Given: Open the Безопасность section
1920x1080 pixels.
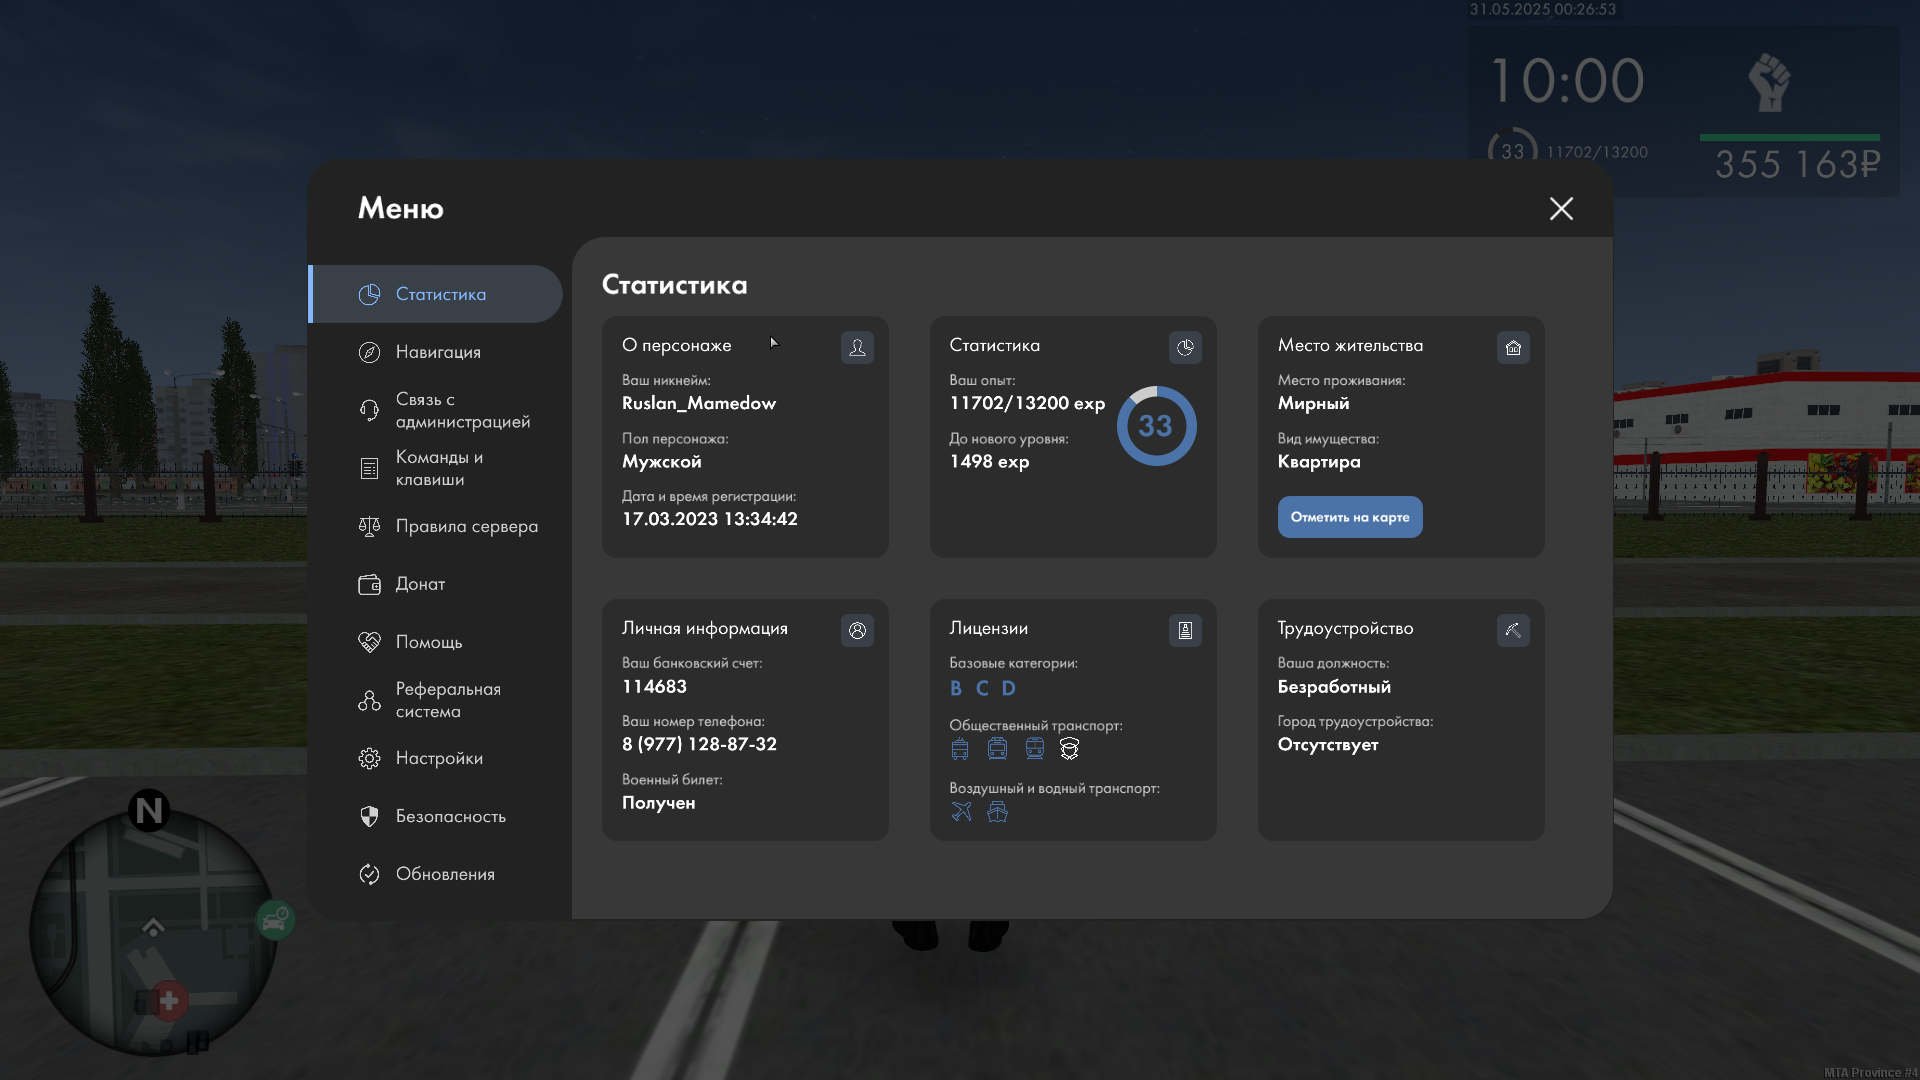Looking at the screenshot, I should point(450,816).
